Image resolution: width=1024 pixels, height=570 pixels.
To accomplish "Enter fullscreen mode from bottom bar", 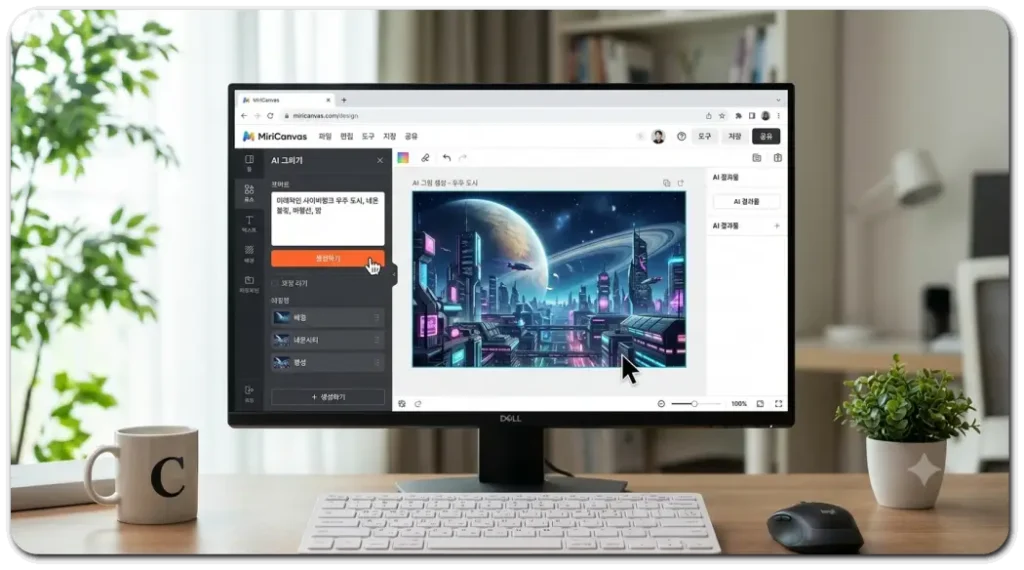I will click(778, 404).
